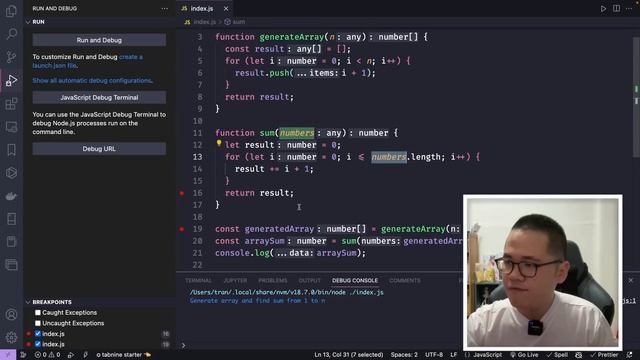The height and width of the screenshot is (360, 640).
Task: Click the Debug URL button
Action: click(99, 149)
